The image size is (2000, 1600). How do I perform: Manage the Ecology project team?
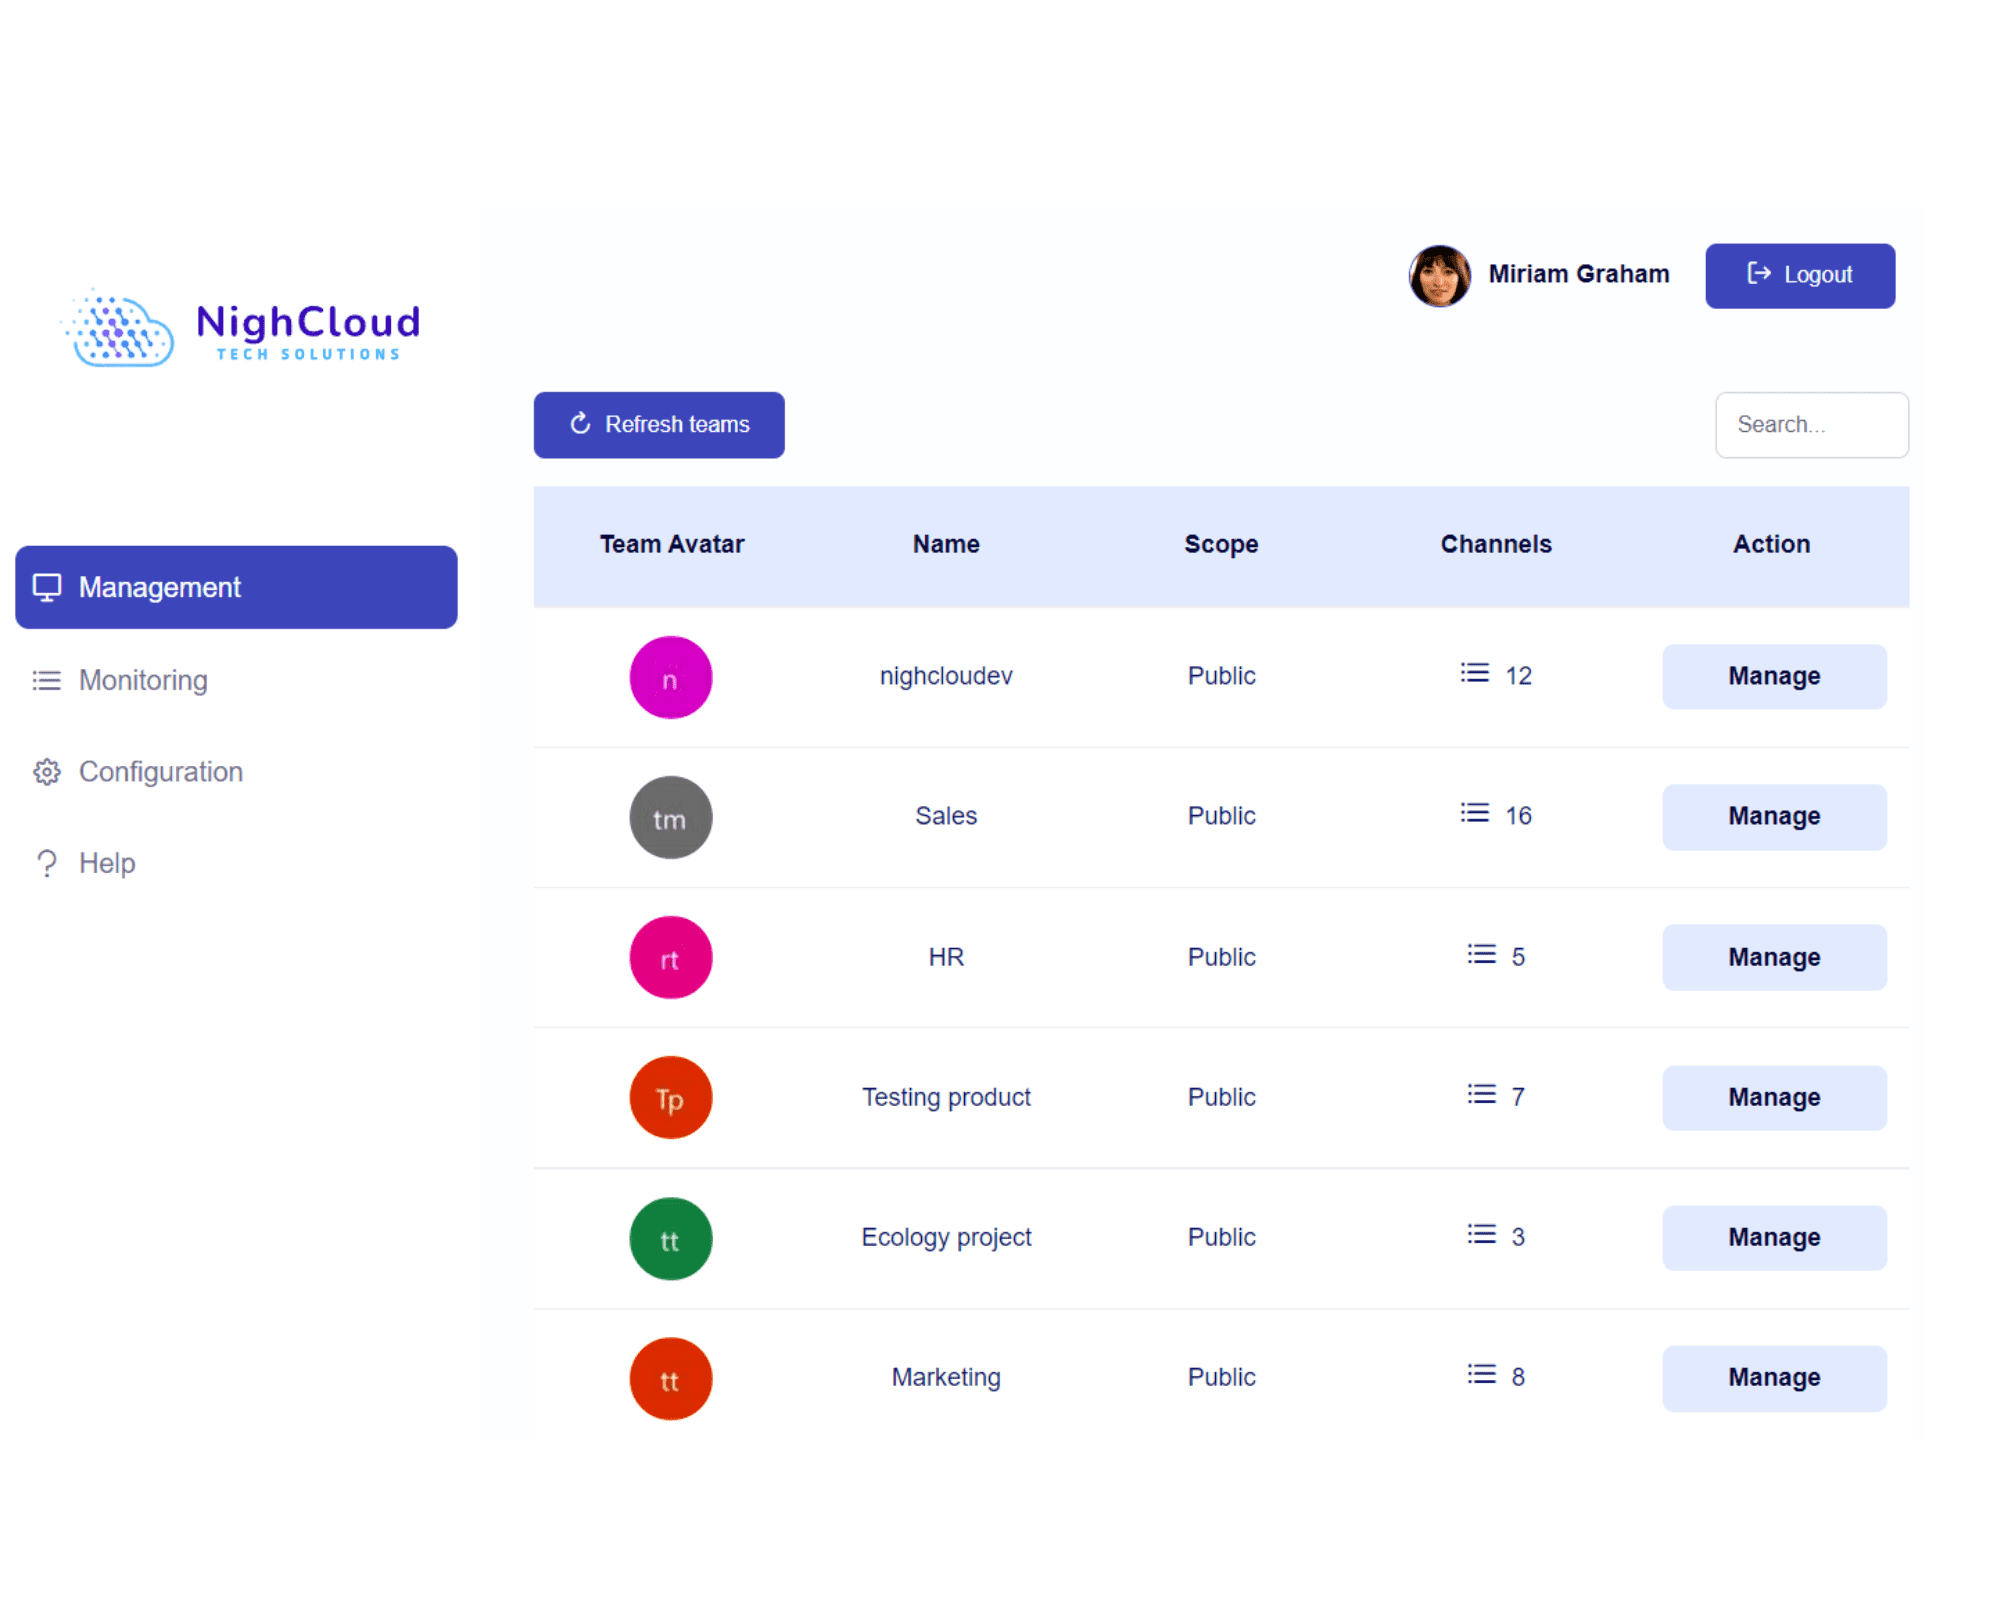(1773, 1238)
